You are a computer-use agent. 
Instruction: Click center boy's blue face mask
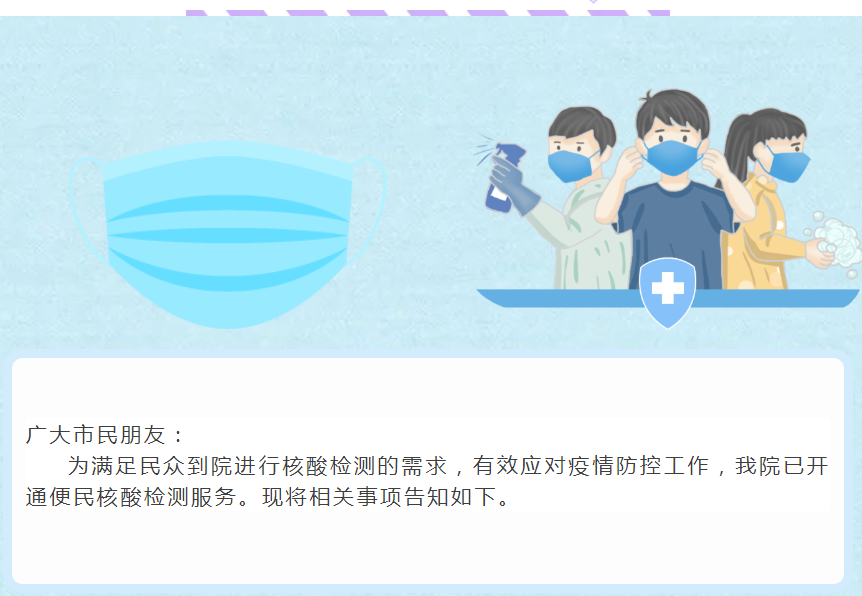point(673,157)
